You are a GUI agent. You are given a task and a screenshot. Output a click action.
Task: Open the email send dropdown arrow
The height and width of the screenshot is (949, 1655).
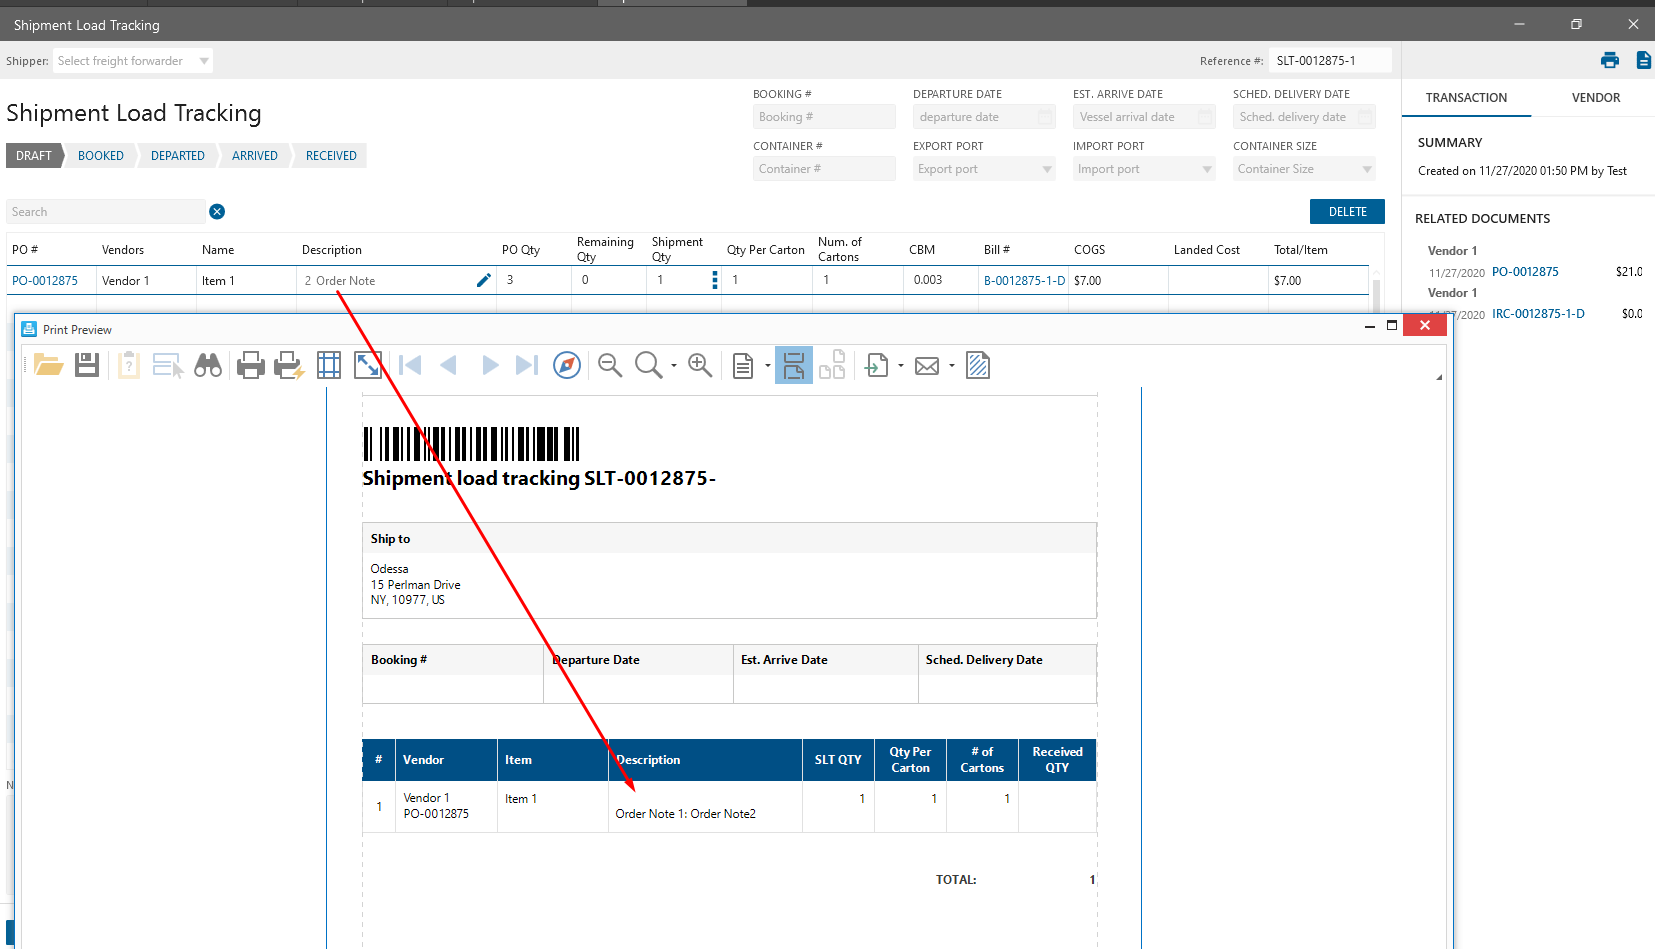point(952,366)
